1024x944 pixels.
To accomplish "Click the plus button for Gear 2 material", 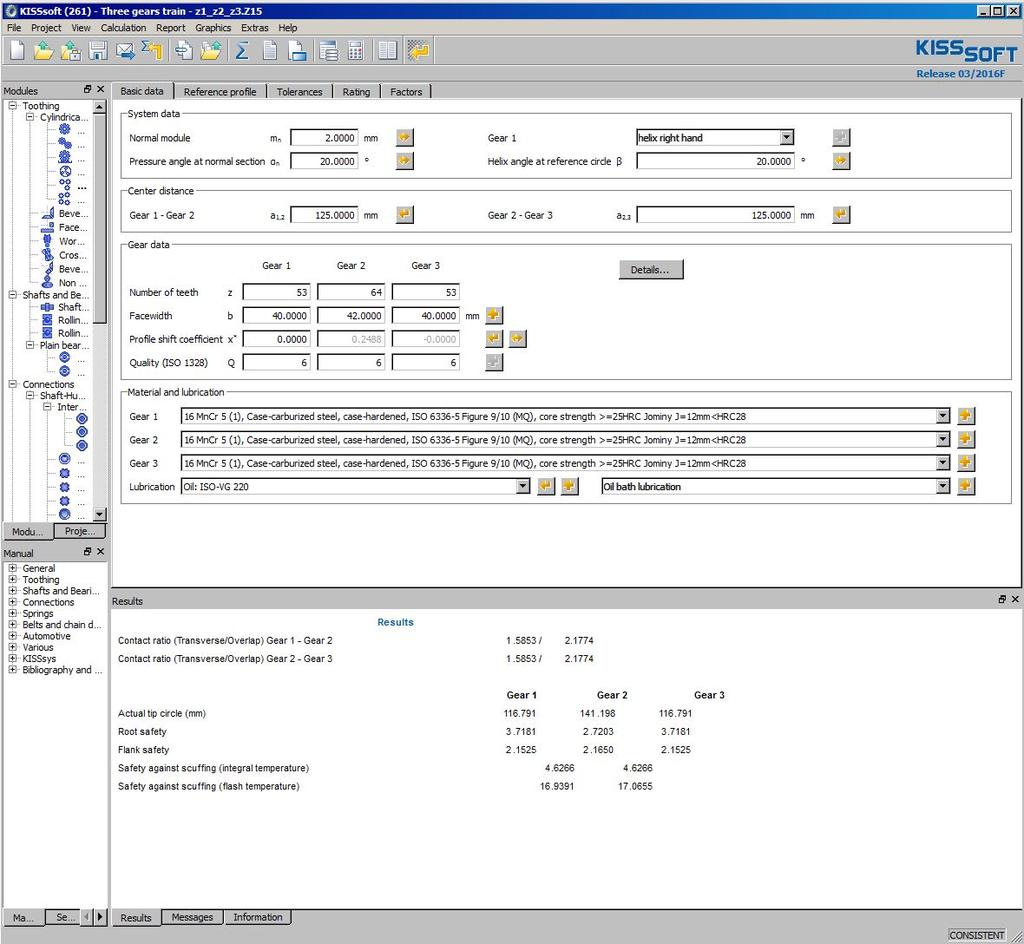I will [966, 439].
